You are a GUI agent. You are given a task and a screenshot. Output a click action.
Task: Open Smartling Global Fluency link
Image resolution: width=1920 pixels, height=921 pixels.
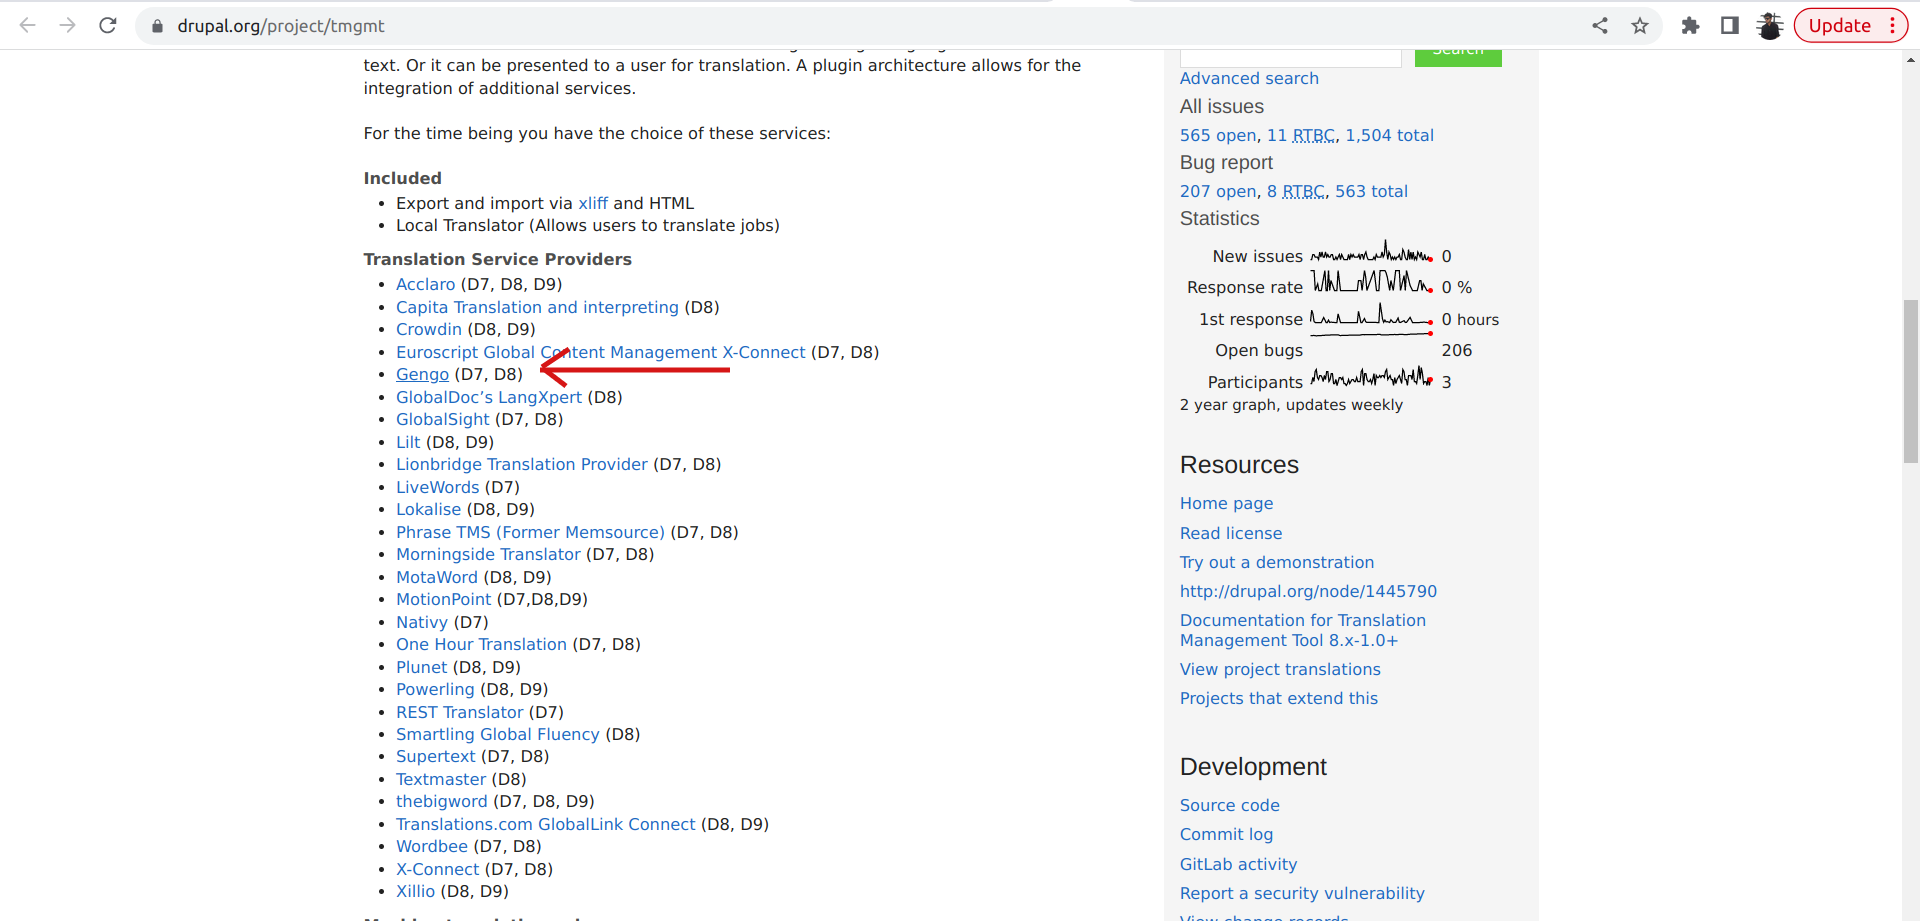[498, 734]
